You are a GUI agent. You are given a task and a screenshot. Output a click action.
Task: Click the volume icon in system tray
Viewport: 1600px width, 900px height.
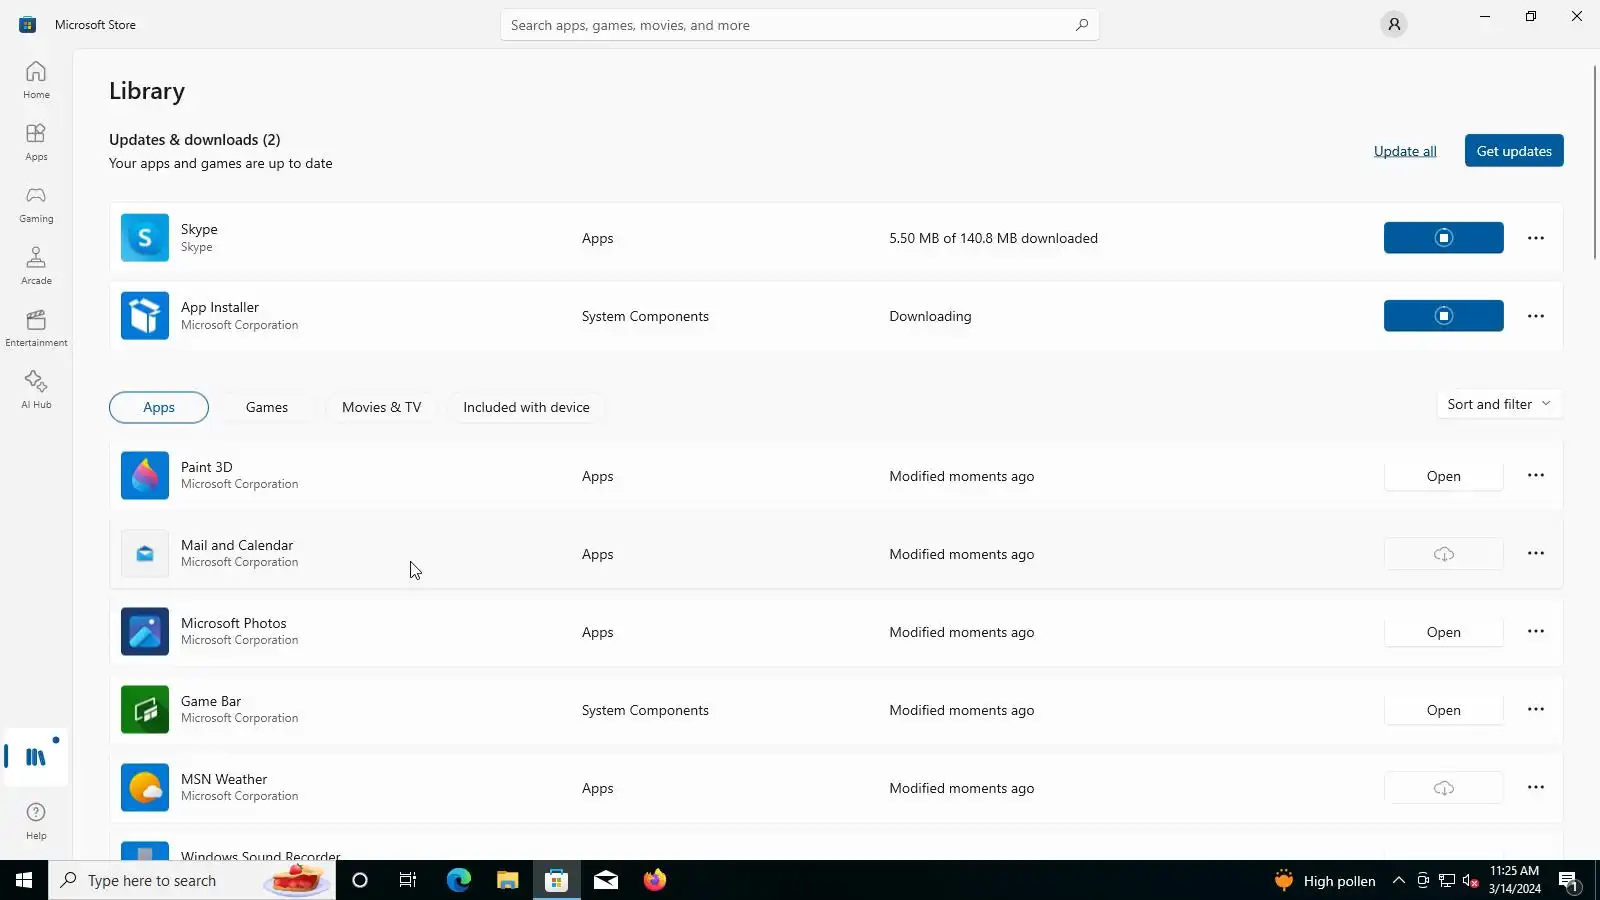coord(1471,880)
